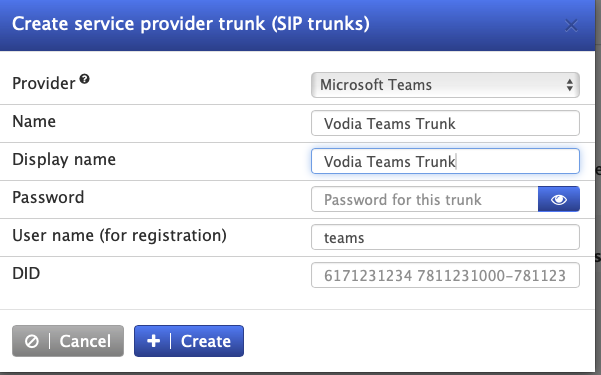Click the Name field containing Vodia Teams Trunk
This screenshot has width=601, height=375.
pyautogui.click(x=445, y=123)
